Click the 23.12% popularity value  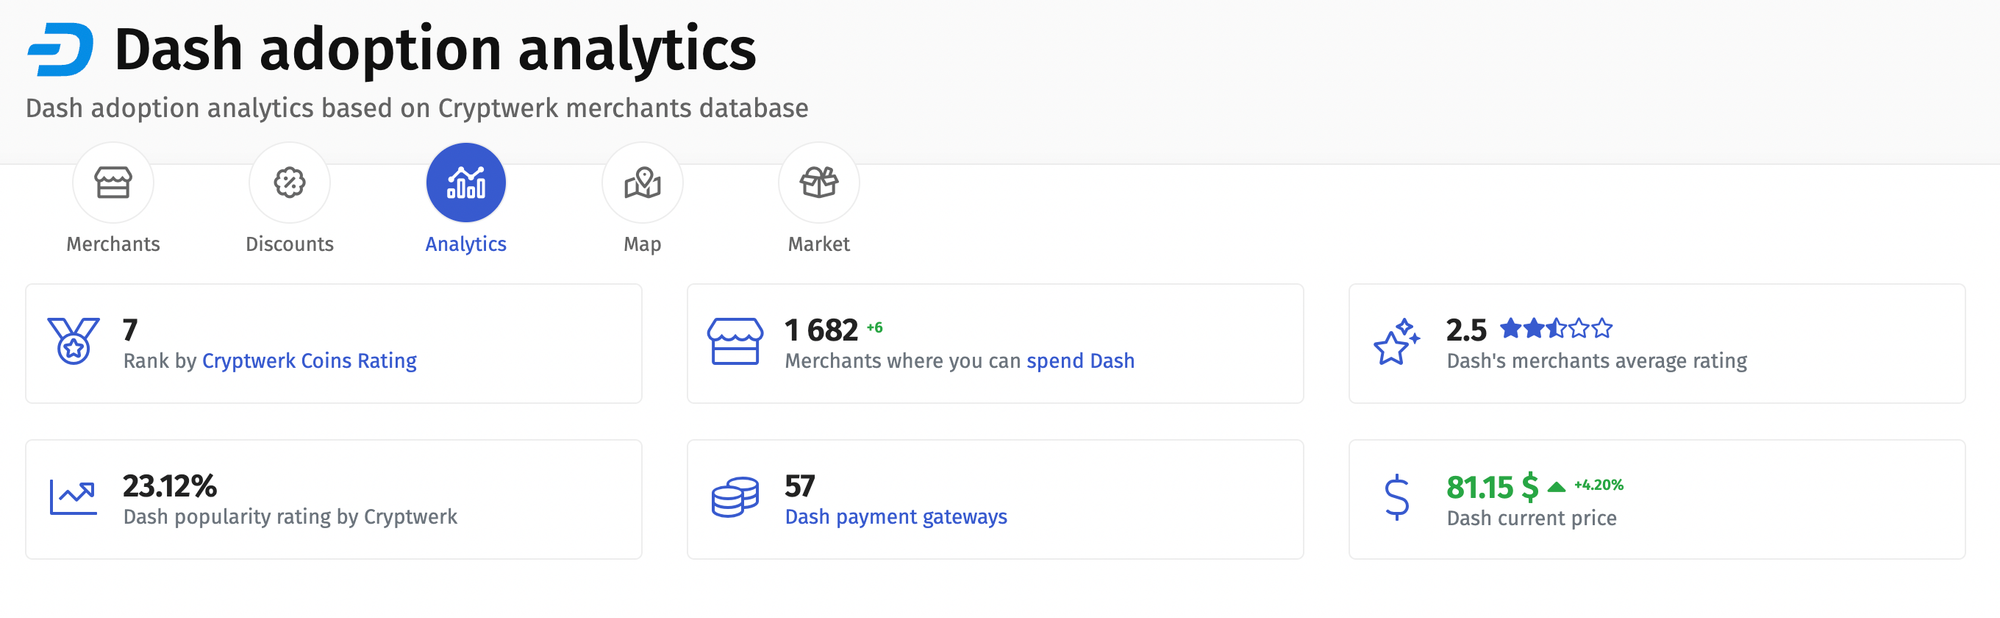point(170,486)
